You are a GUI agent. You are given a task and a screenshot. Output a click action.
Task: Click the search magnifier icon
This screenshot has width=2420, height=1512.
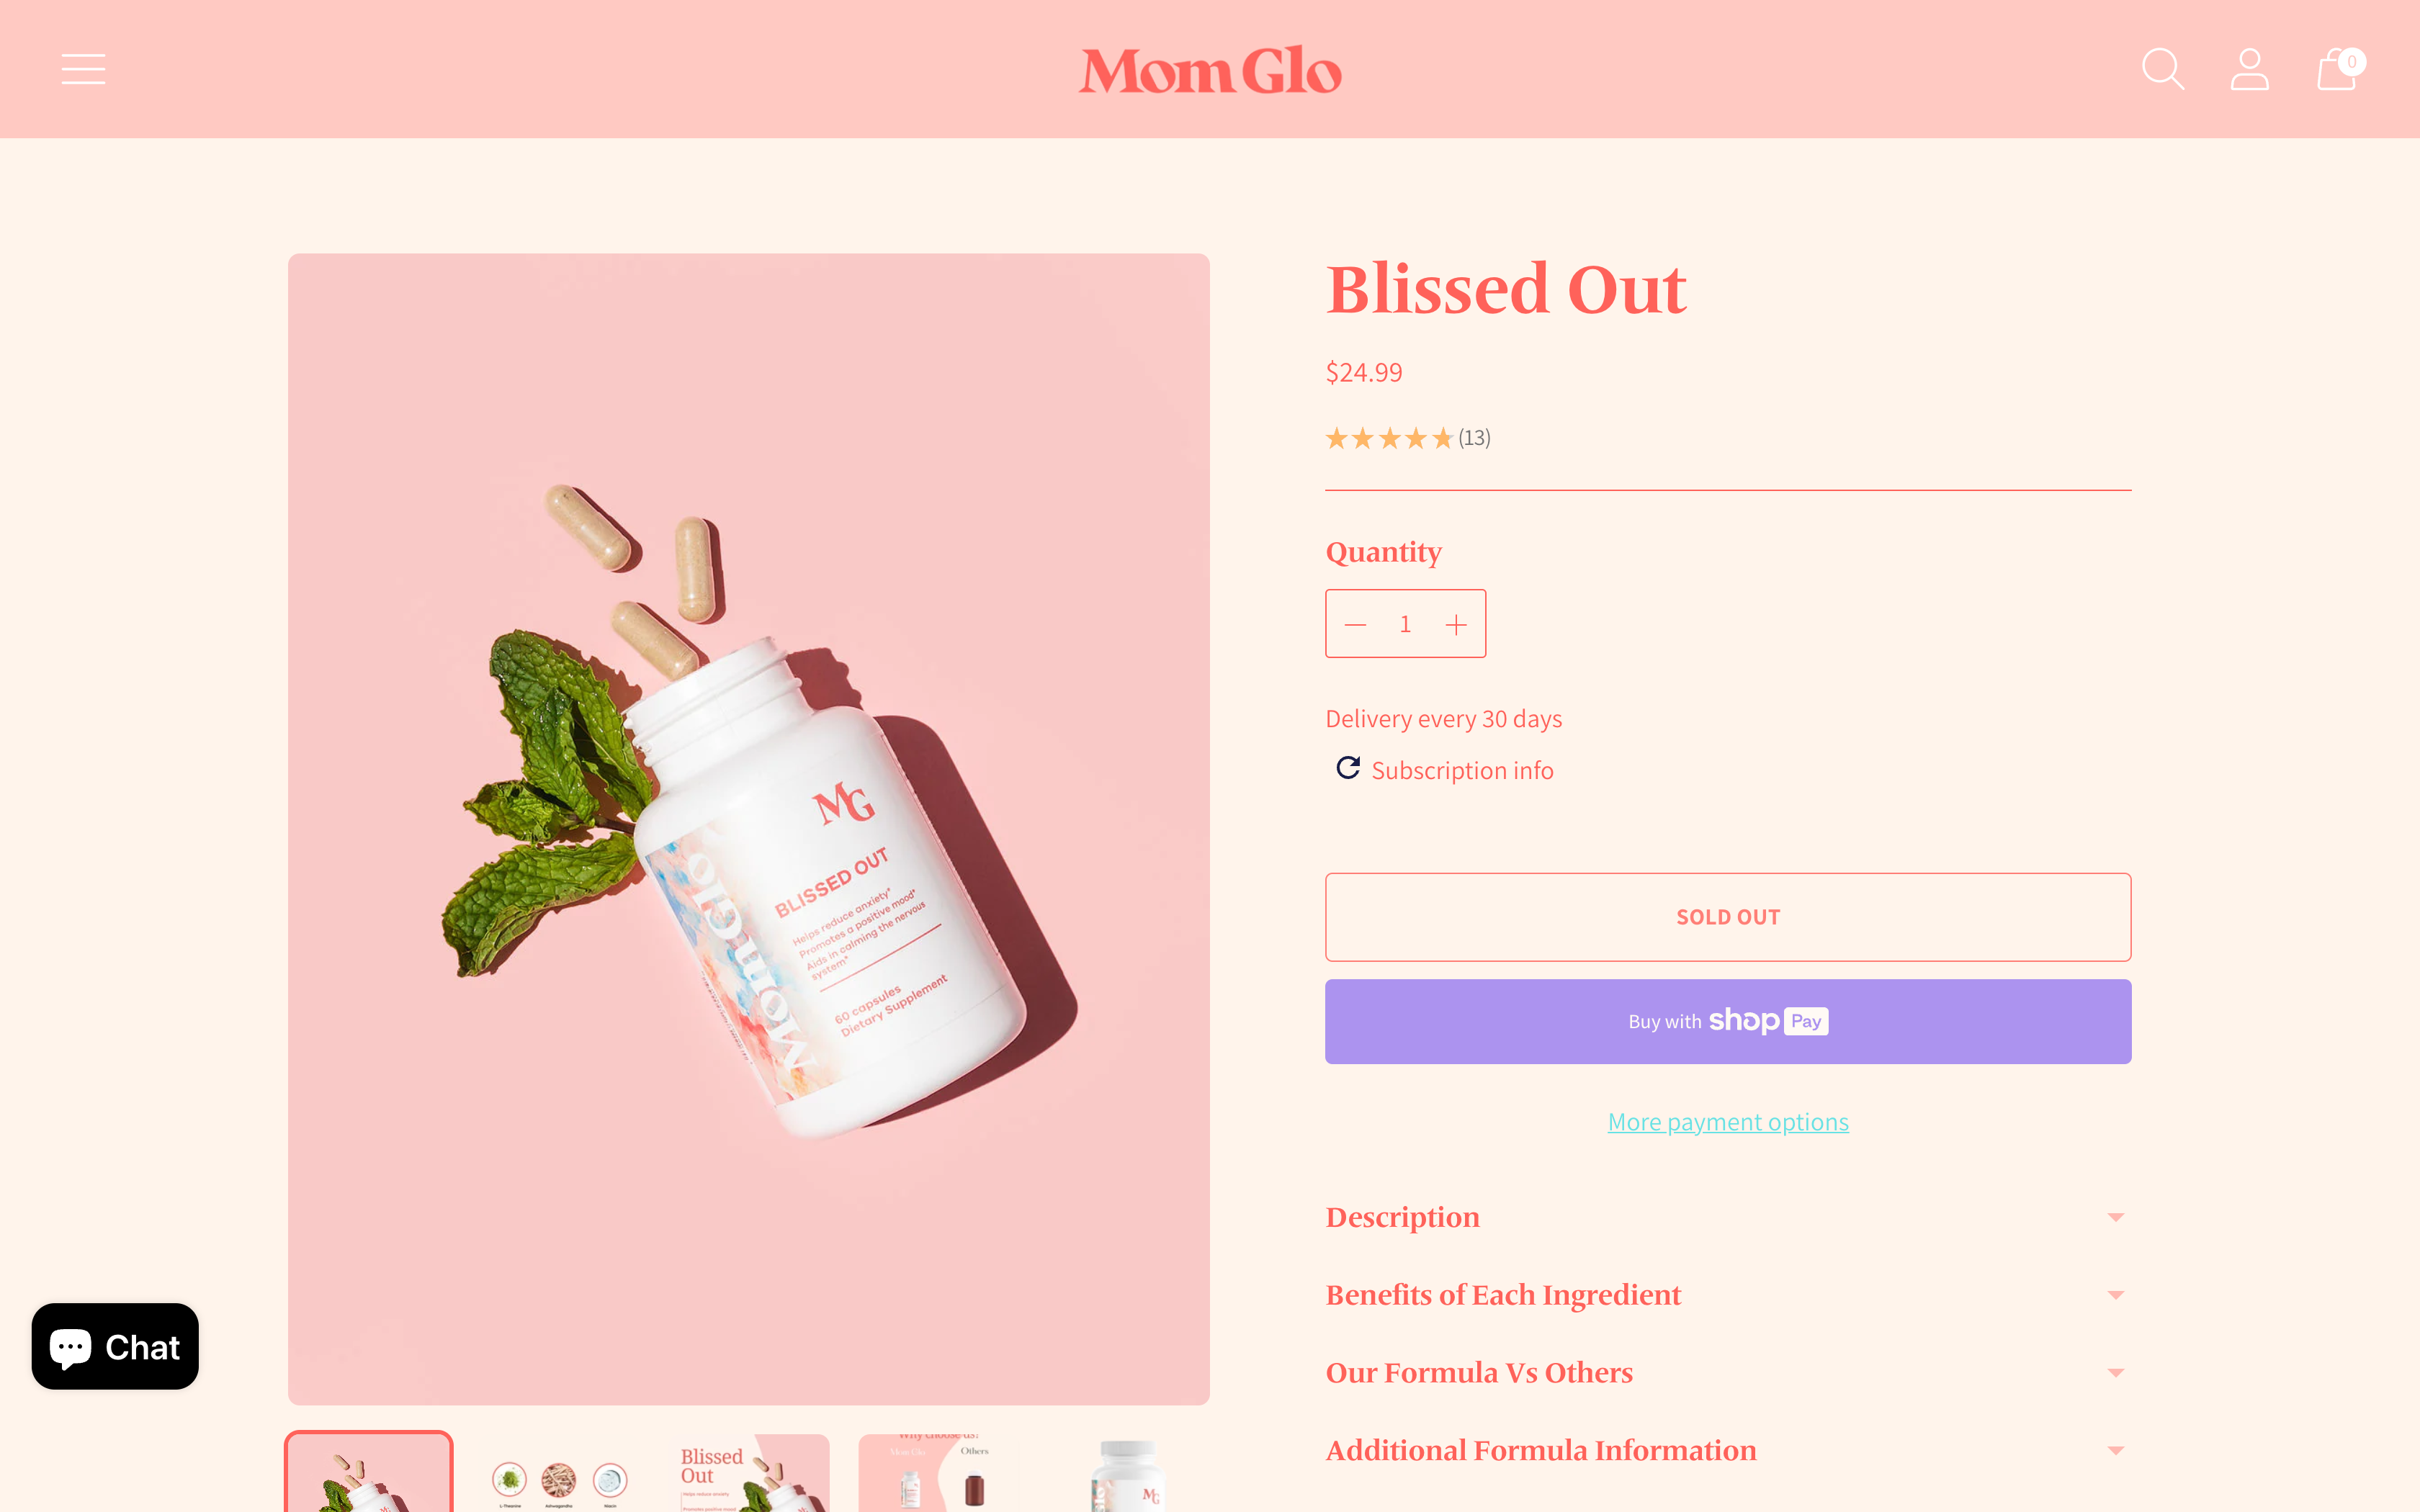click(x=2162, y=69)
